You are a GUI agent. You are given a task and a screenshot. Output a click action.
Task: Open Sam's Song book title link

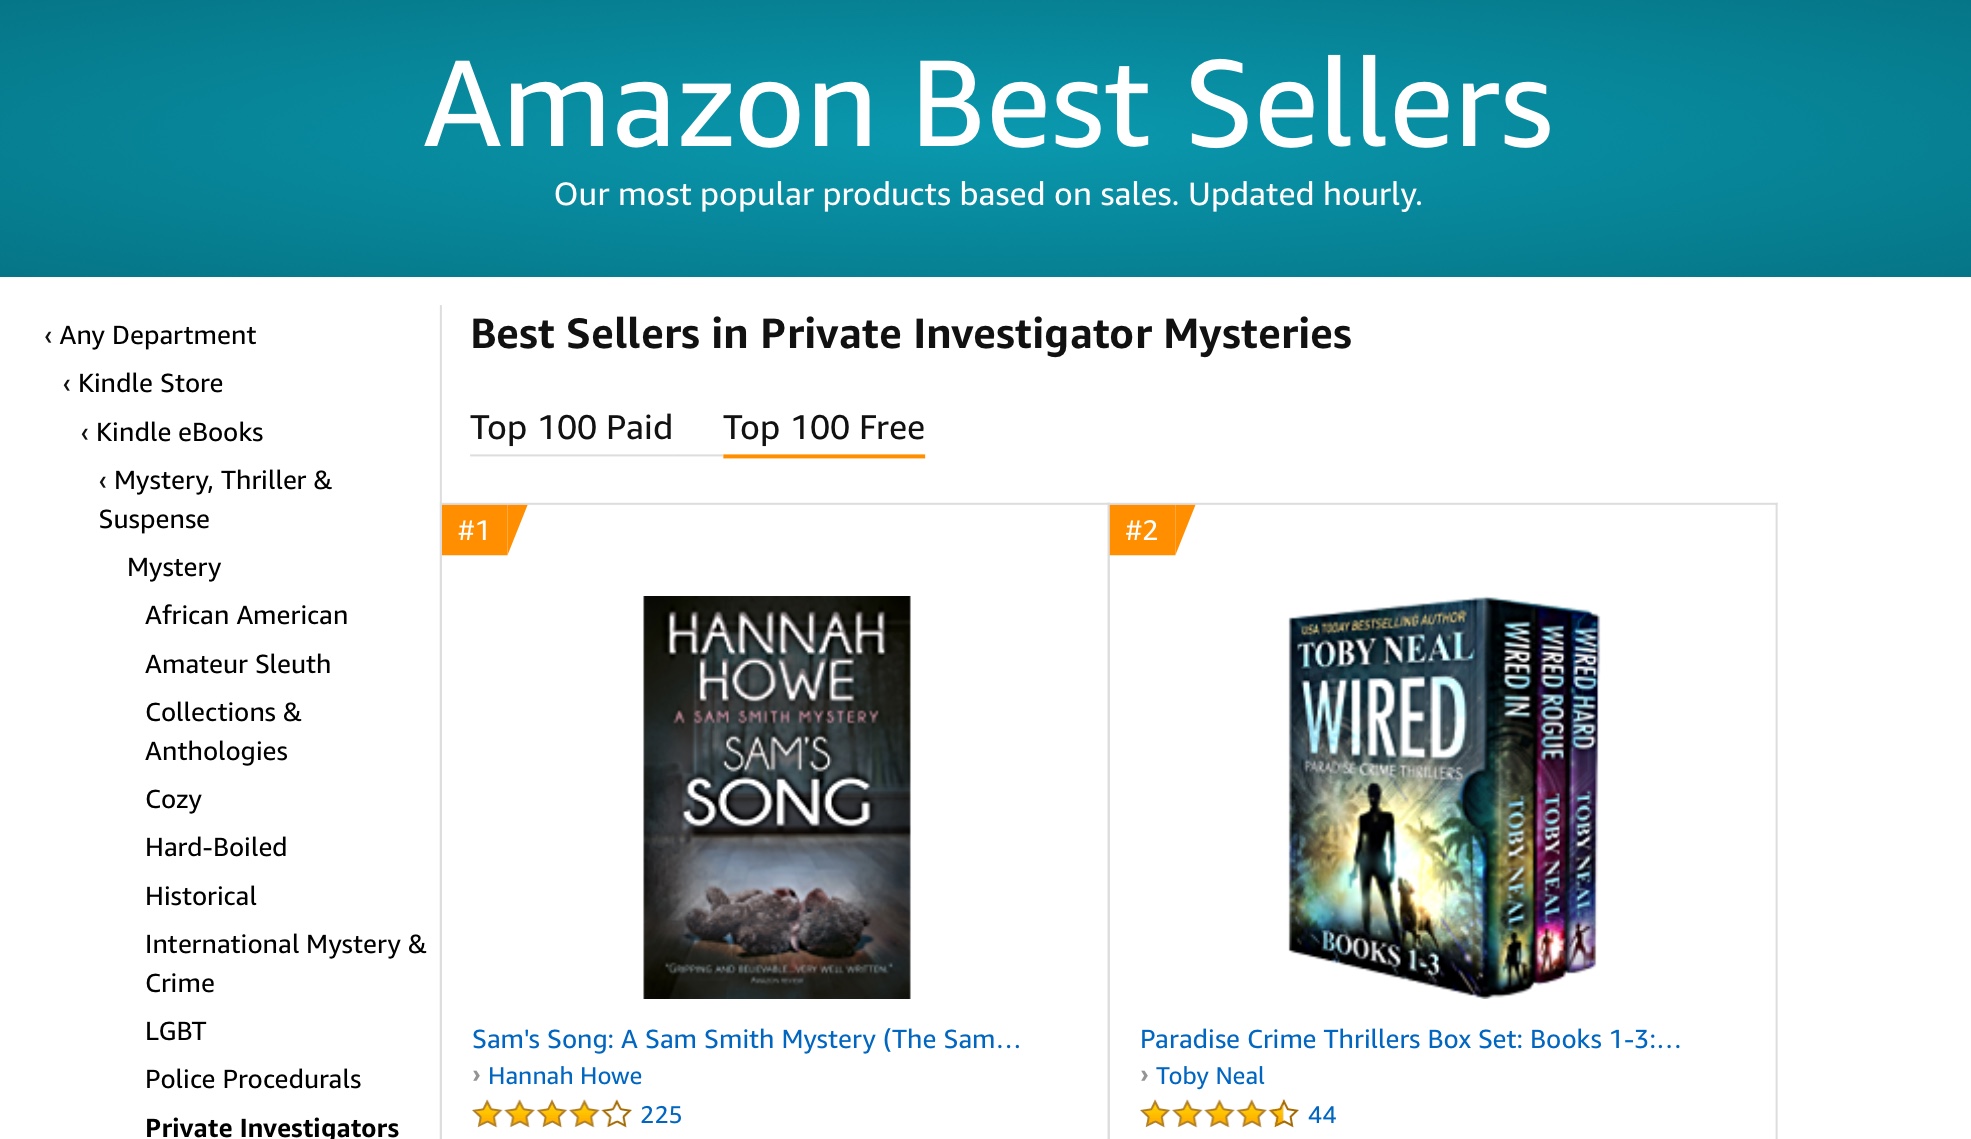(x=746, y=1039)
